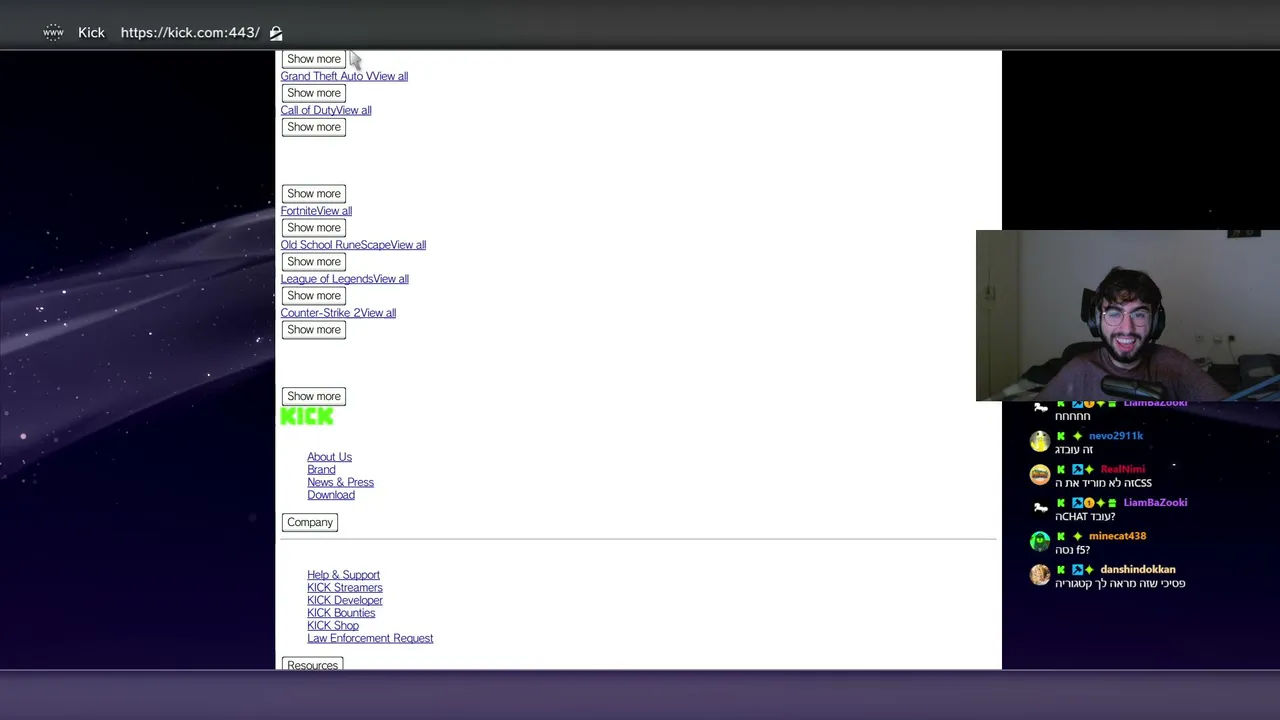
Task: Click the www globe icon in the browser bar
Action: point(53,33)
